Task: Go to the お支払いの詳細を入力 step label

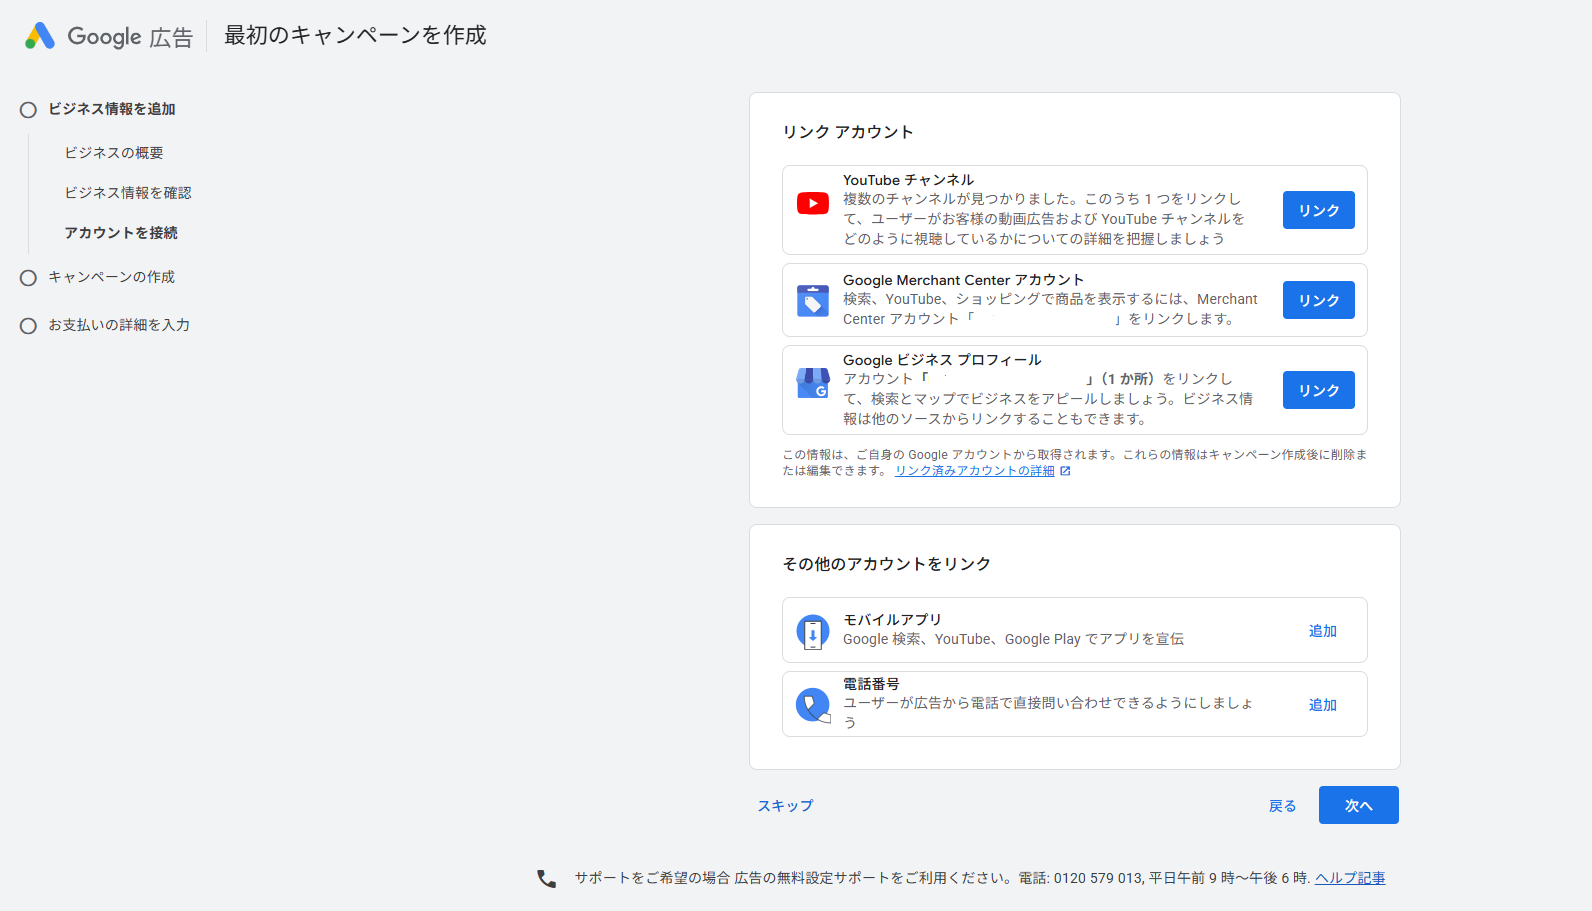Action: (x=119, y=325)
